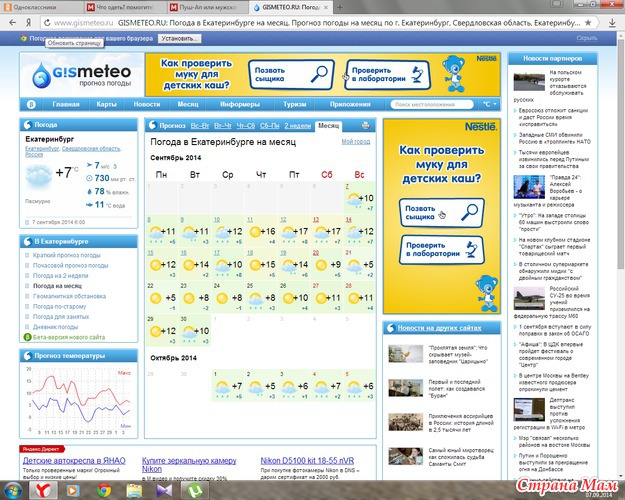Image resolution: width=625 pixels, height=500 pixels.
Task: Open Погода для занятых link
Action: coord(61,317)
